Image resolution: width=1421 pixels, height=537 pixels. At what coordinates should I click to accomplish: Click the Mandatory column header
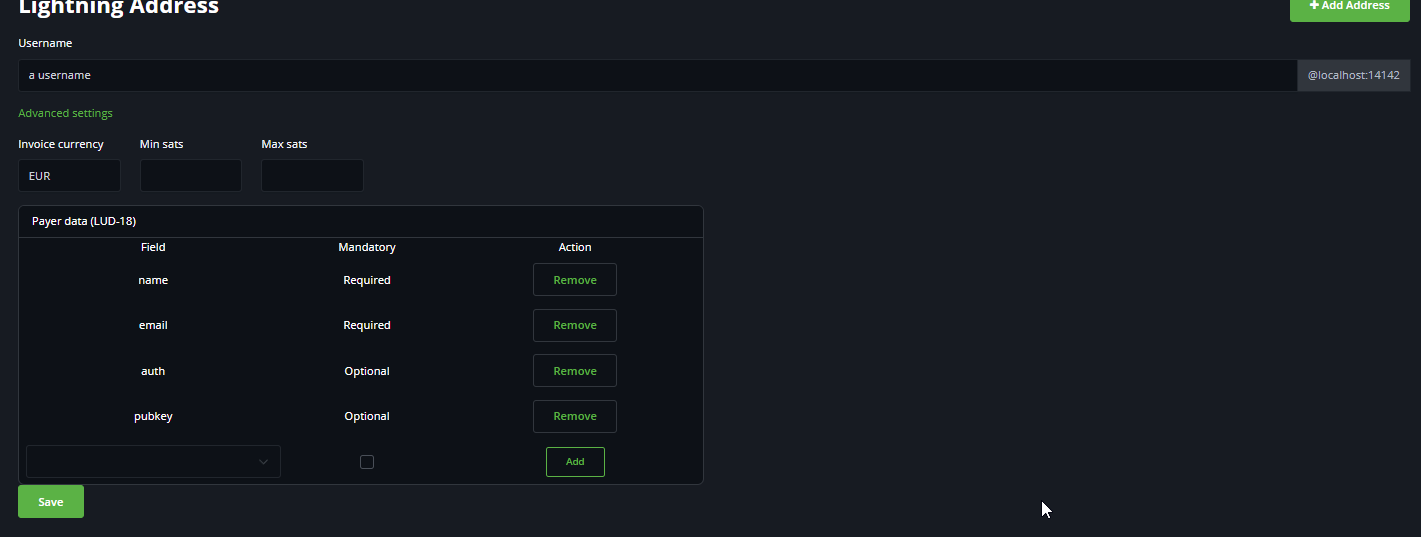(367, 247)
